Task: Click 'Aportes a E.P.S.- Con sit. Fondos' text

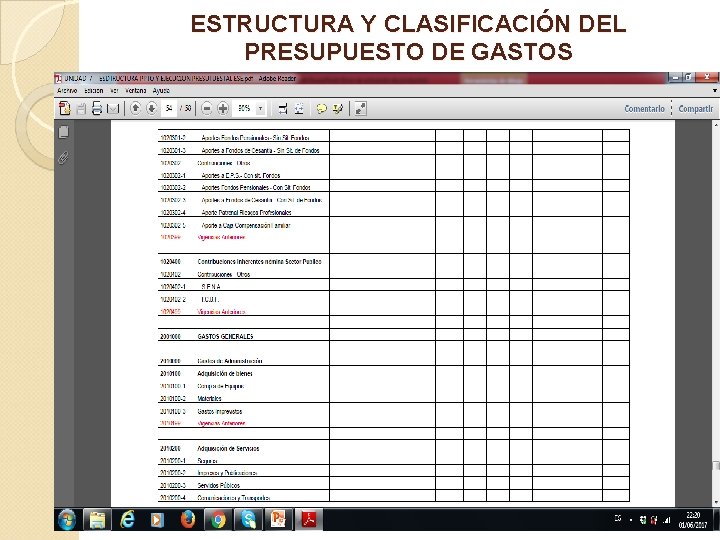Action: 241,175
